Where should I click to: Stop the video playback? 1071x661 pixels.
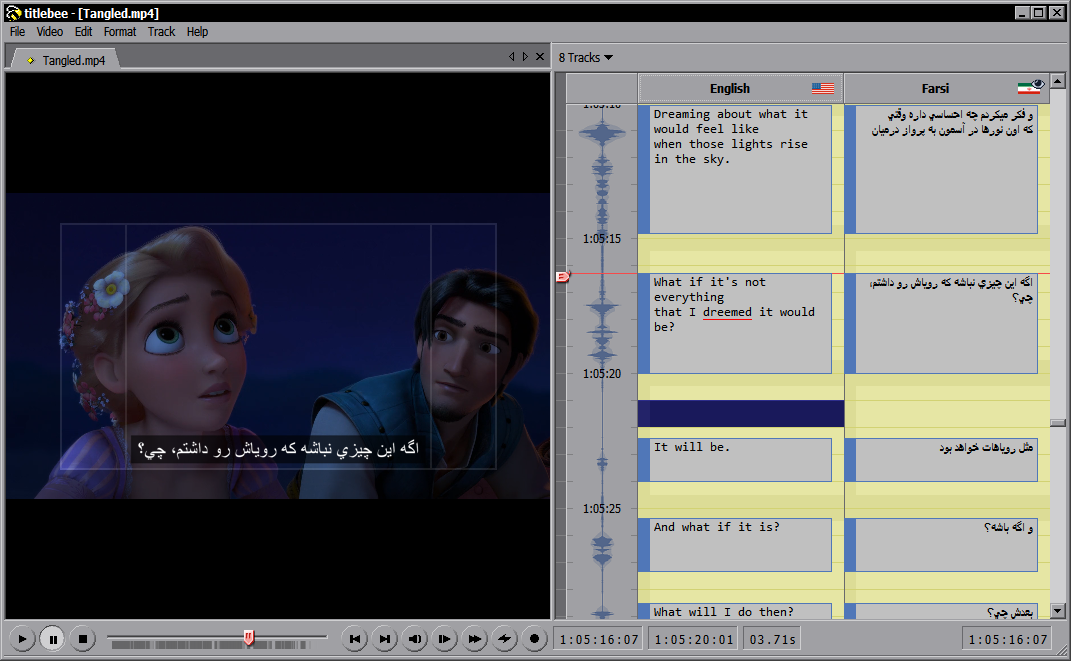pyautogui.click(x=83, y=639)
